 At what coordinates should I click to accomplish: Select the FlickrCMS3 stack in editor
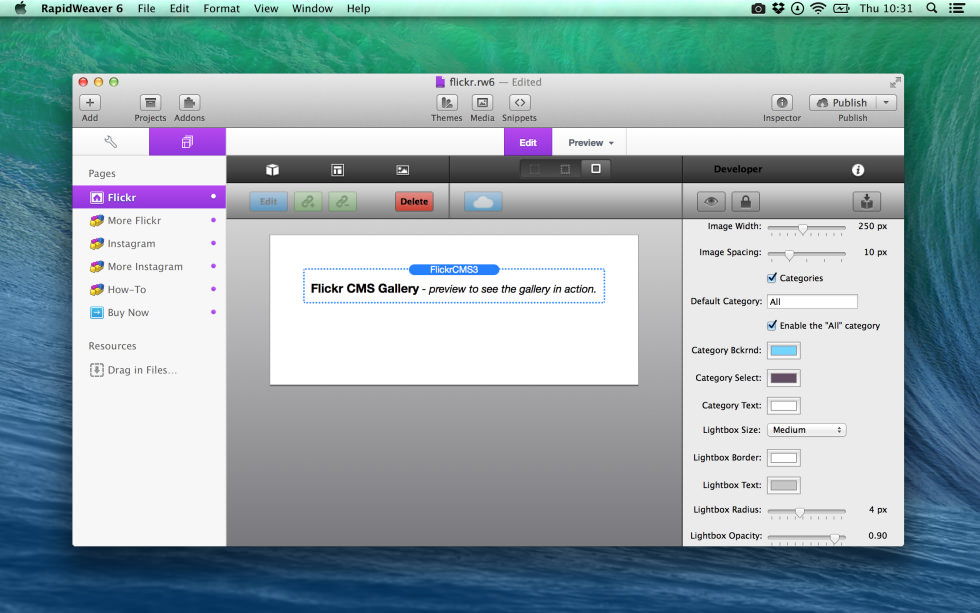(x=454, y=286)
